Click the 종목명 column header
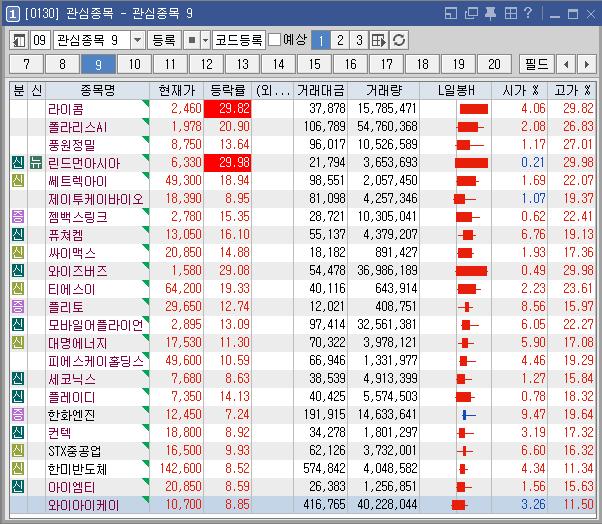Image resolution: width=602 pixels, height=524 pixels. [x=98, y=91]
